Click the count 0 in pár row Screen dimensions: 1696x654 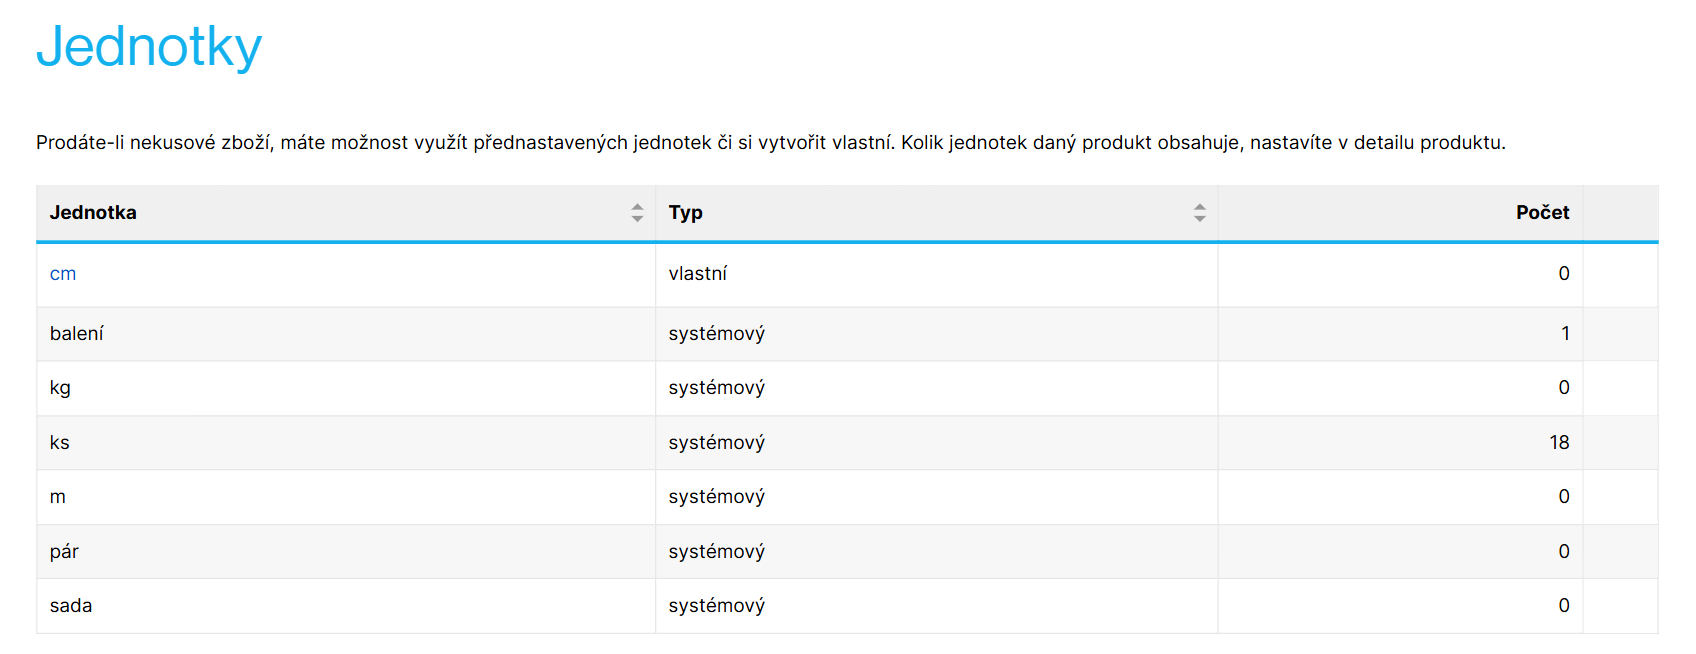1564,551
